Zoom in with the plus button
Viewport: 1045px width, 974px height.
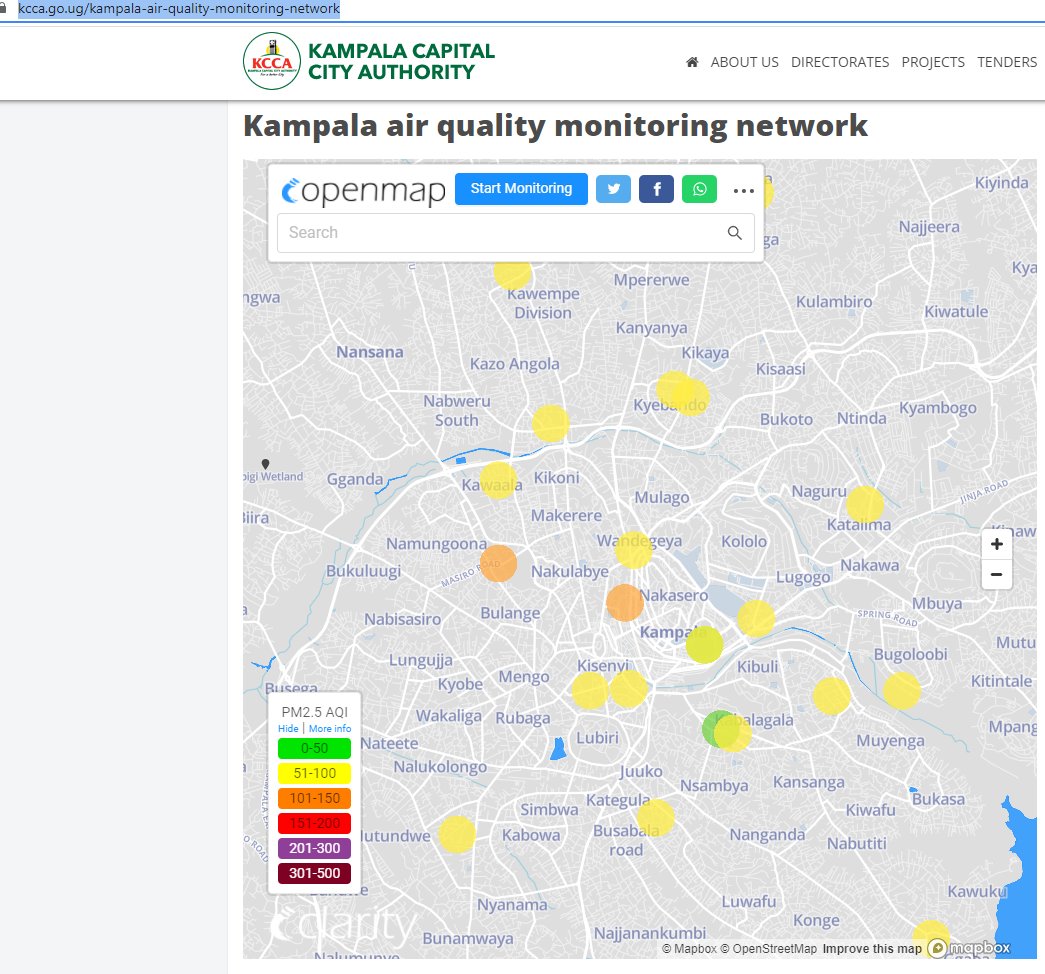pyautogui.click(x=996, y=544)
